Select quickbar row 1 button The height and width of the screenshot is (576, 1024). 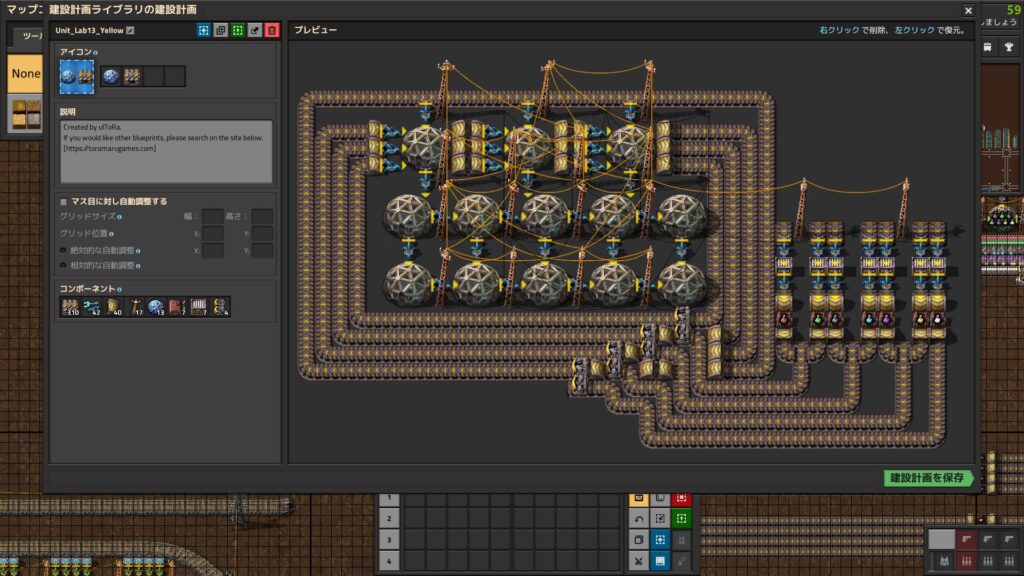click(389, 498)
